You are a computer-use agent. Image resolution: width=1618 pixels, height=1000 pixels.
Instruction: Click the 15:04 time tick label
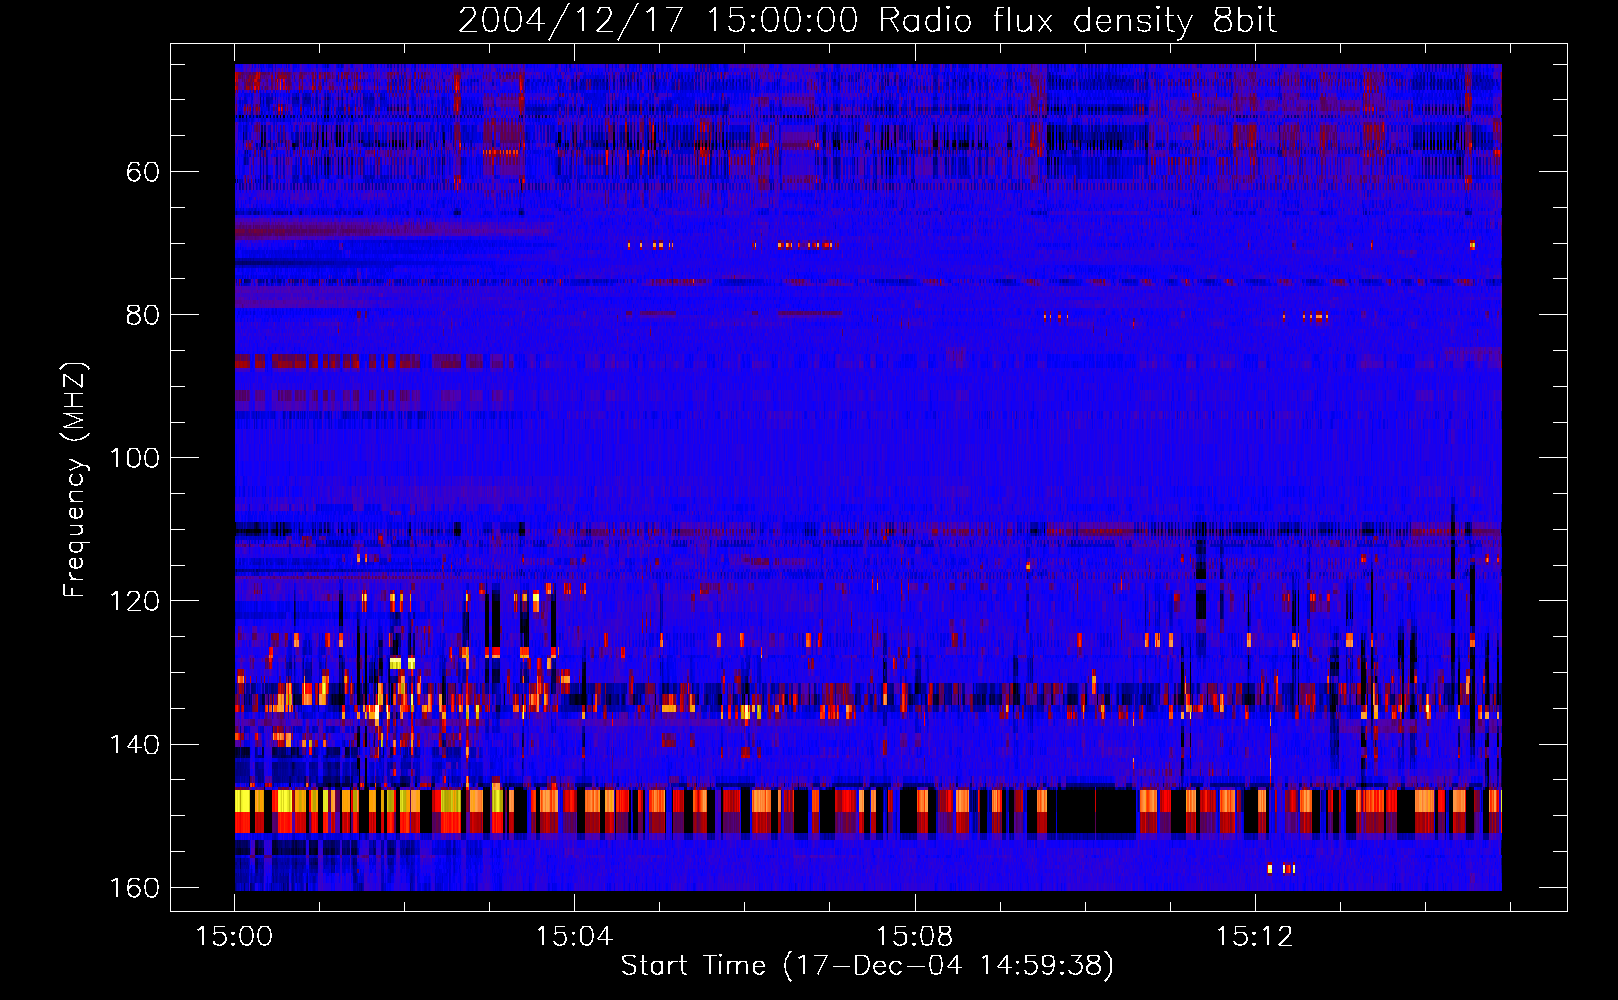pyautogui.click(x=574, y=937)
